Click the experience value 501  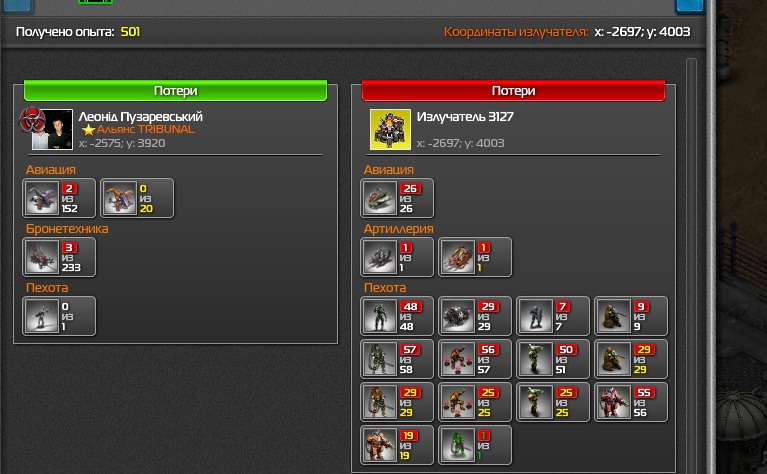[x=130, y=32]
